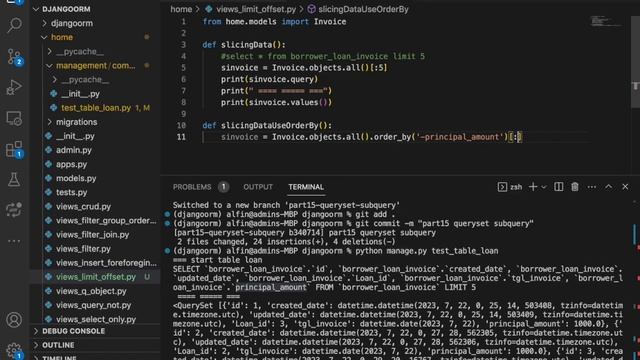Open views_q_object.py file
640x360 pixels.
coord(91,291)
